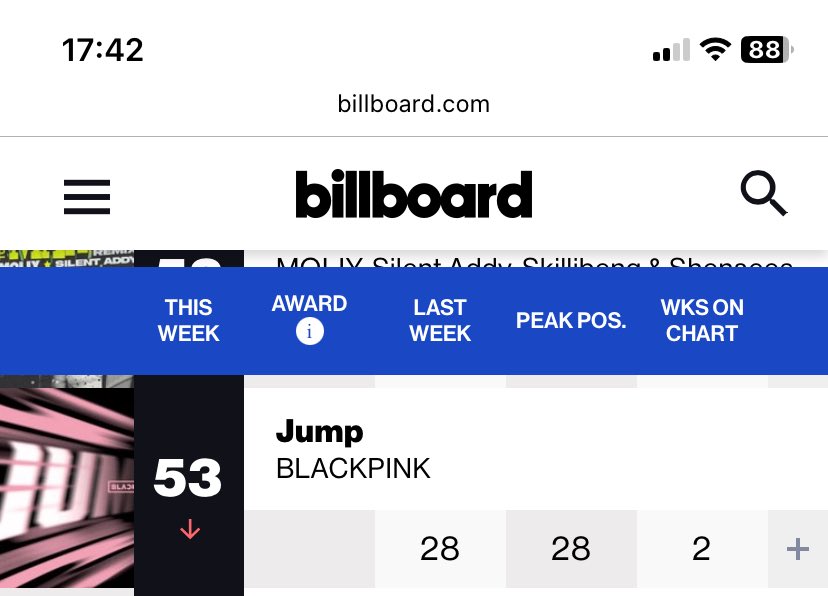Open the hamburger navigation menu
The image size is (828, 596).
87,197
